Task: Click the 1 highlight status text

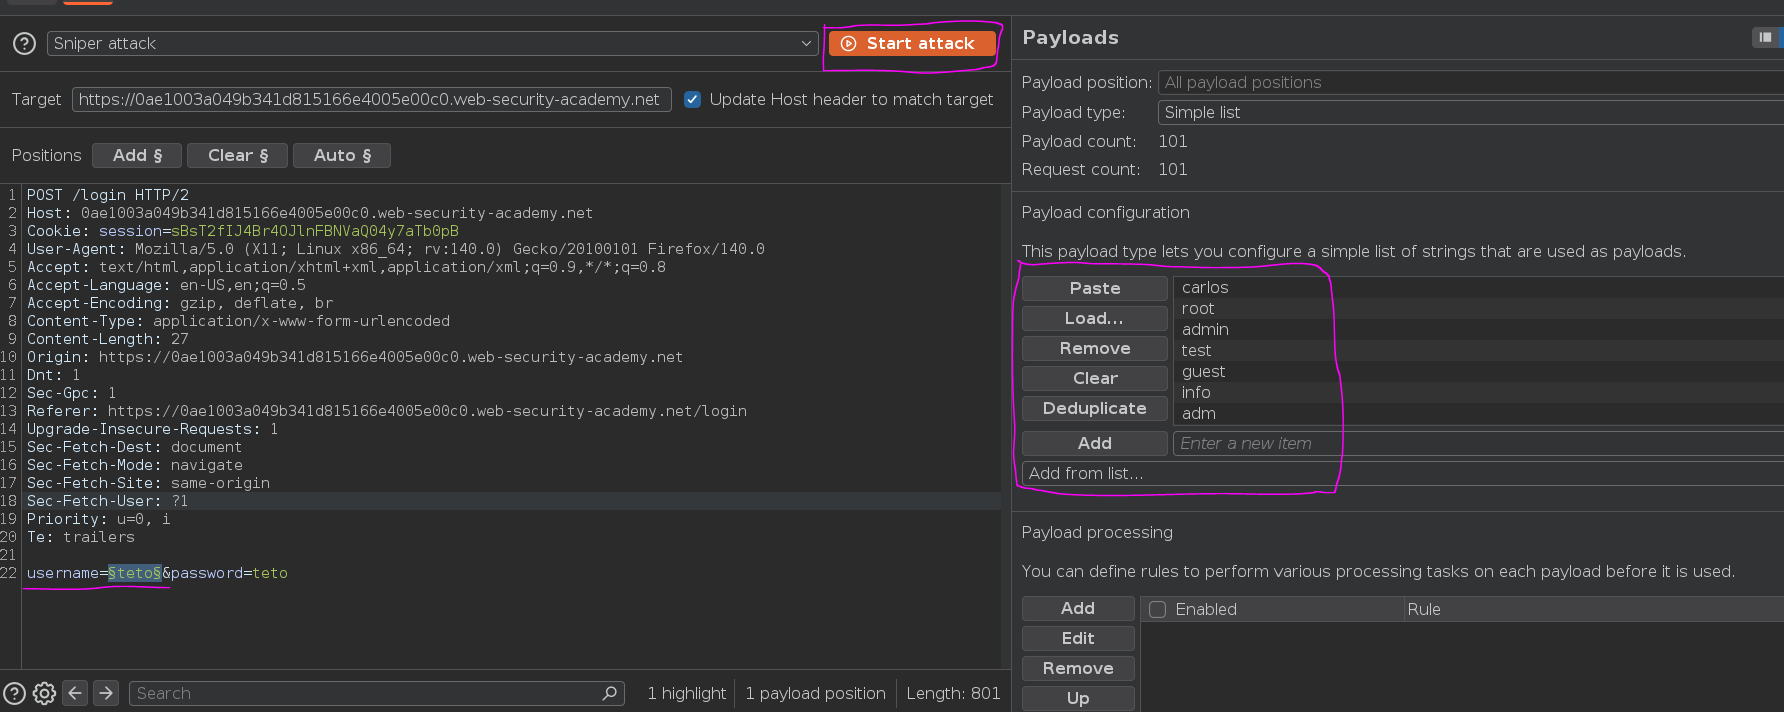Action: 687,693
